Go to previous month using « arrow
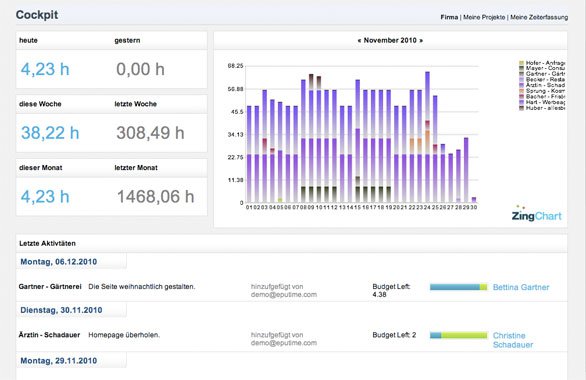Viewport: 586px width, 380px height. (x=359, y=40)
